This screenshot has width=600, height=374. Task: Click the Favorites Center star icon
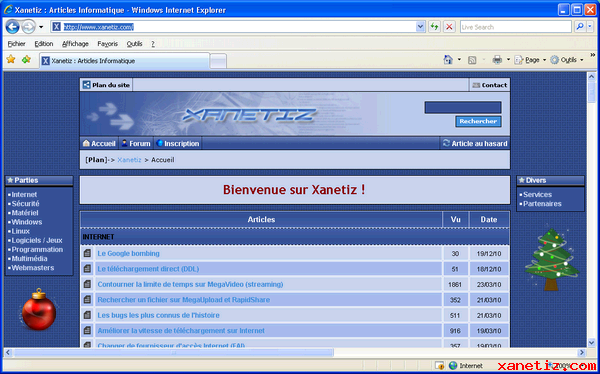tap(11, 59)
